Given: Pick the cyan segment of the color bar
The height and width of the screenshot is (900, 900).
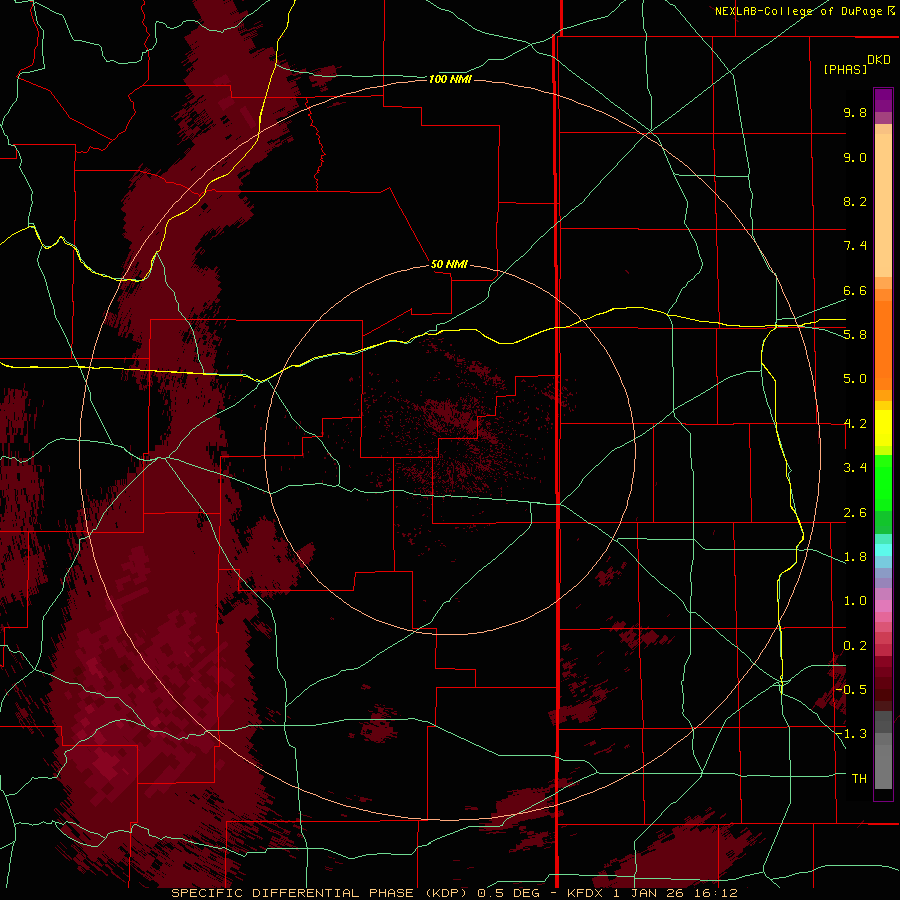Looking at the screenshot, I should [x=883, y=550].
